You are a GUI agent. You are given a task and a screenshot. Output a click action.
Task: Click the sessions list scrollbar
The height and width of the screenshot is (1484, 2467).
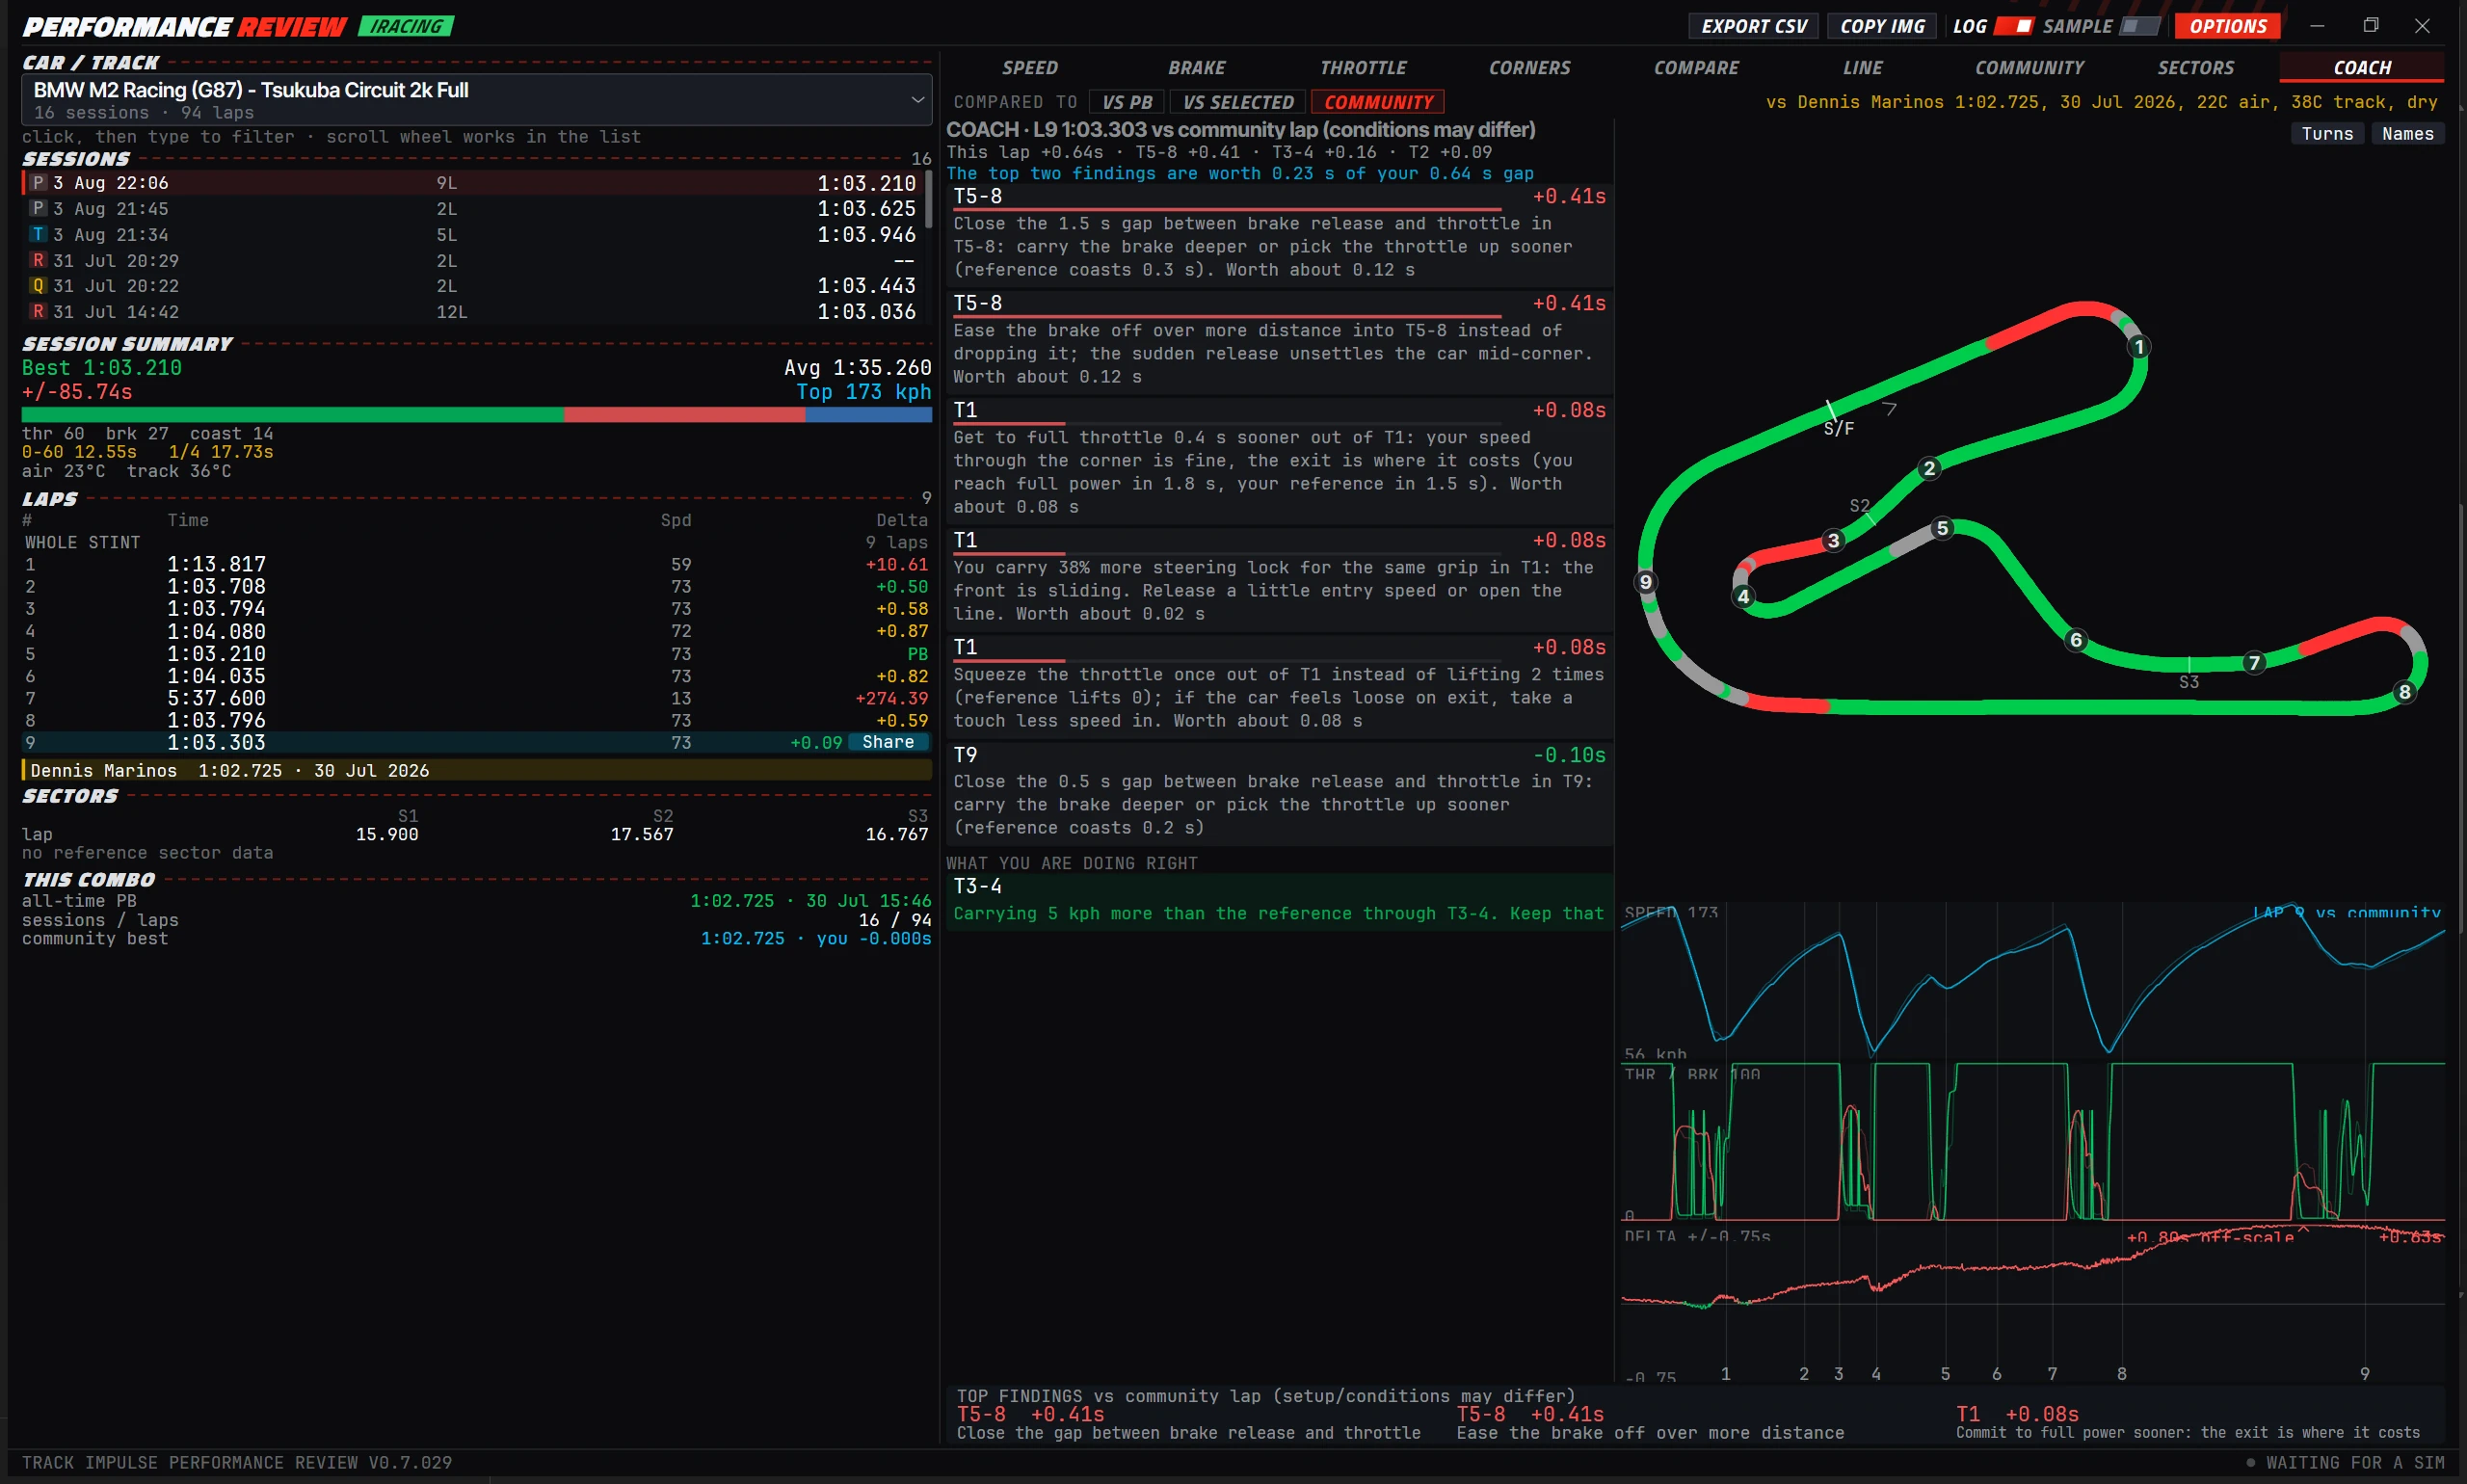929,198
